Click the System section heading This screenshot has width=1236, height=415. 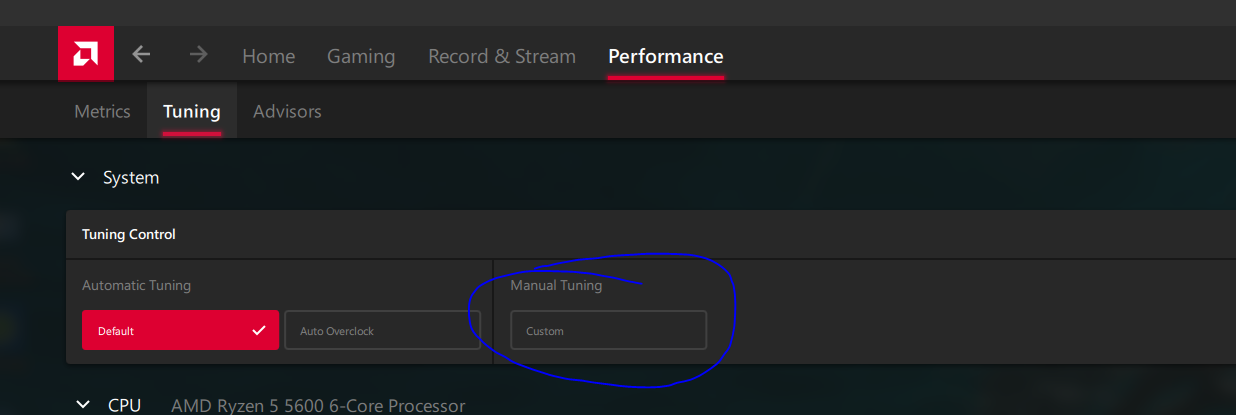[x=131, y=177]
